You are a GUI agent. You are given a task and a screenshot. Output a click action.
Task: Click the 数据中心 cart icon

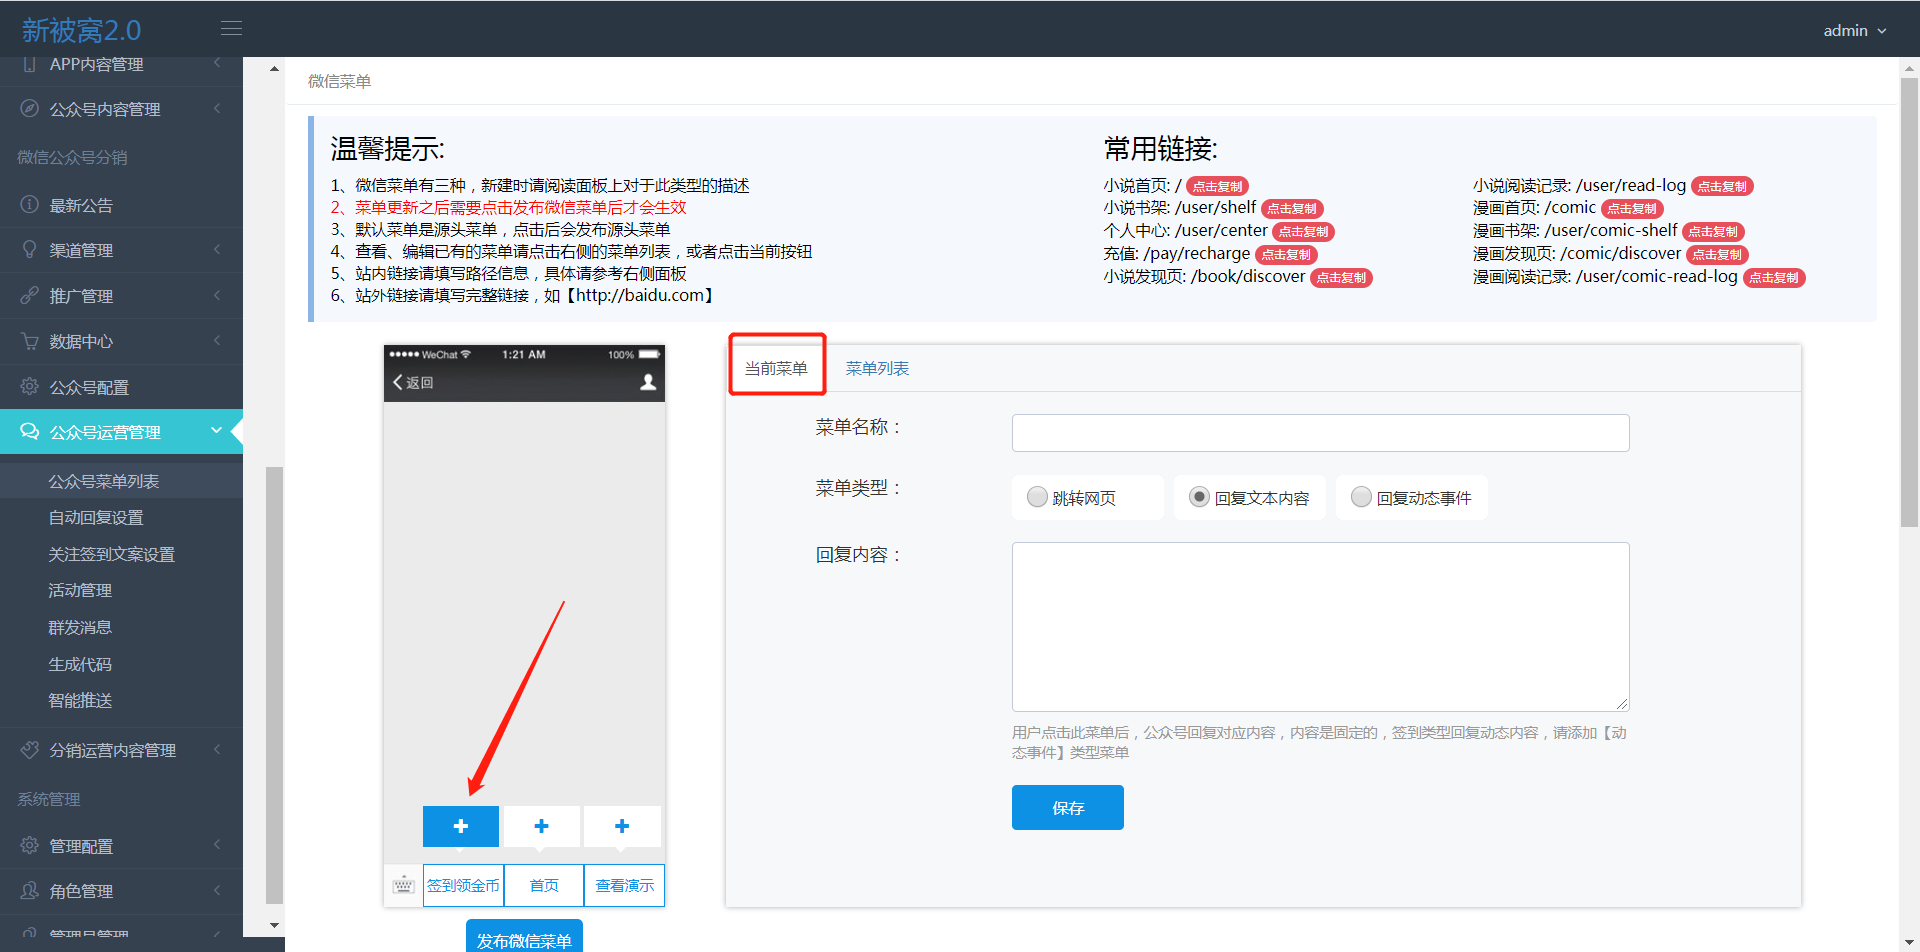tap(30, 341)
